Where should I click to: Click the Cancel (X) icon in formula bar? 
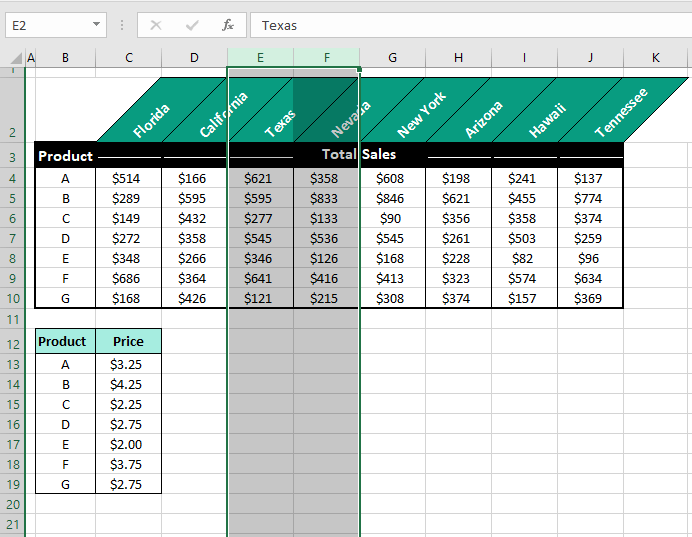156,25
